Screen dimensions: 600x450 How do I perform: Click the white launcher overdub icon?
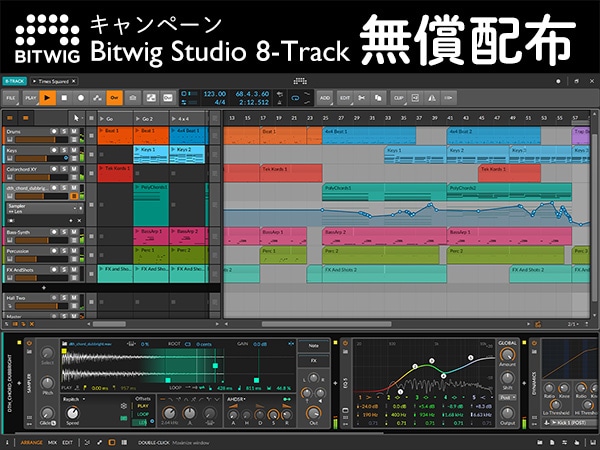(168, 98)
